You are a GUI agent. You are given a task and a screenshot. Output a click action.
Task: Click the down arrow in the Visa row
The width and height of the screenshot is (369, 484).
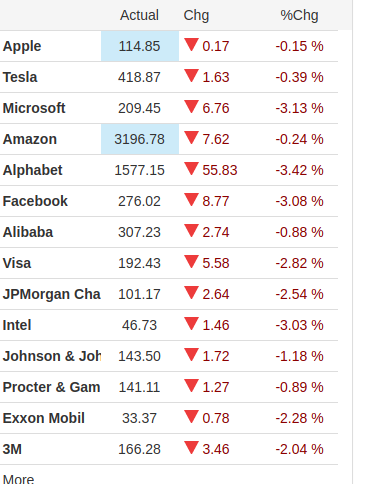click(x=191, y=262)
